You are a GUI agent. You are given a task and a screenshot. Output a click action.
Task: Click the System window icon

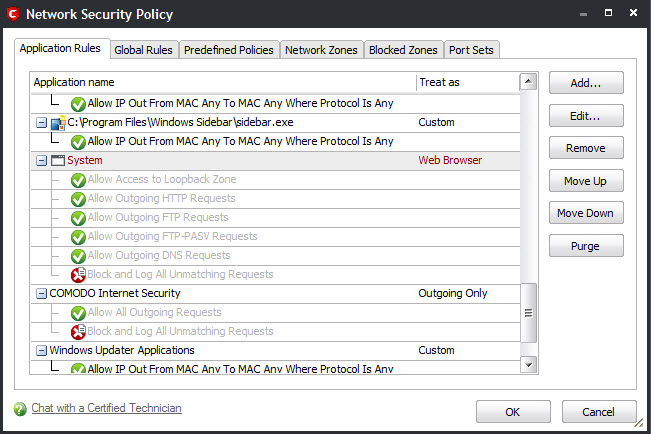click(58, 160)
